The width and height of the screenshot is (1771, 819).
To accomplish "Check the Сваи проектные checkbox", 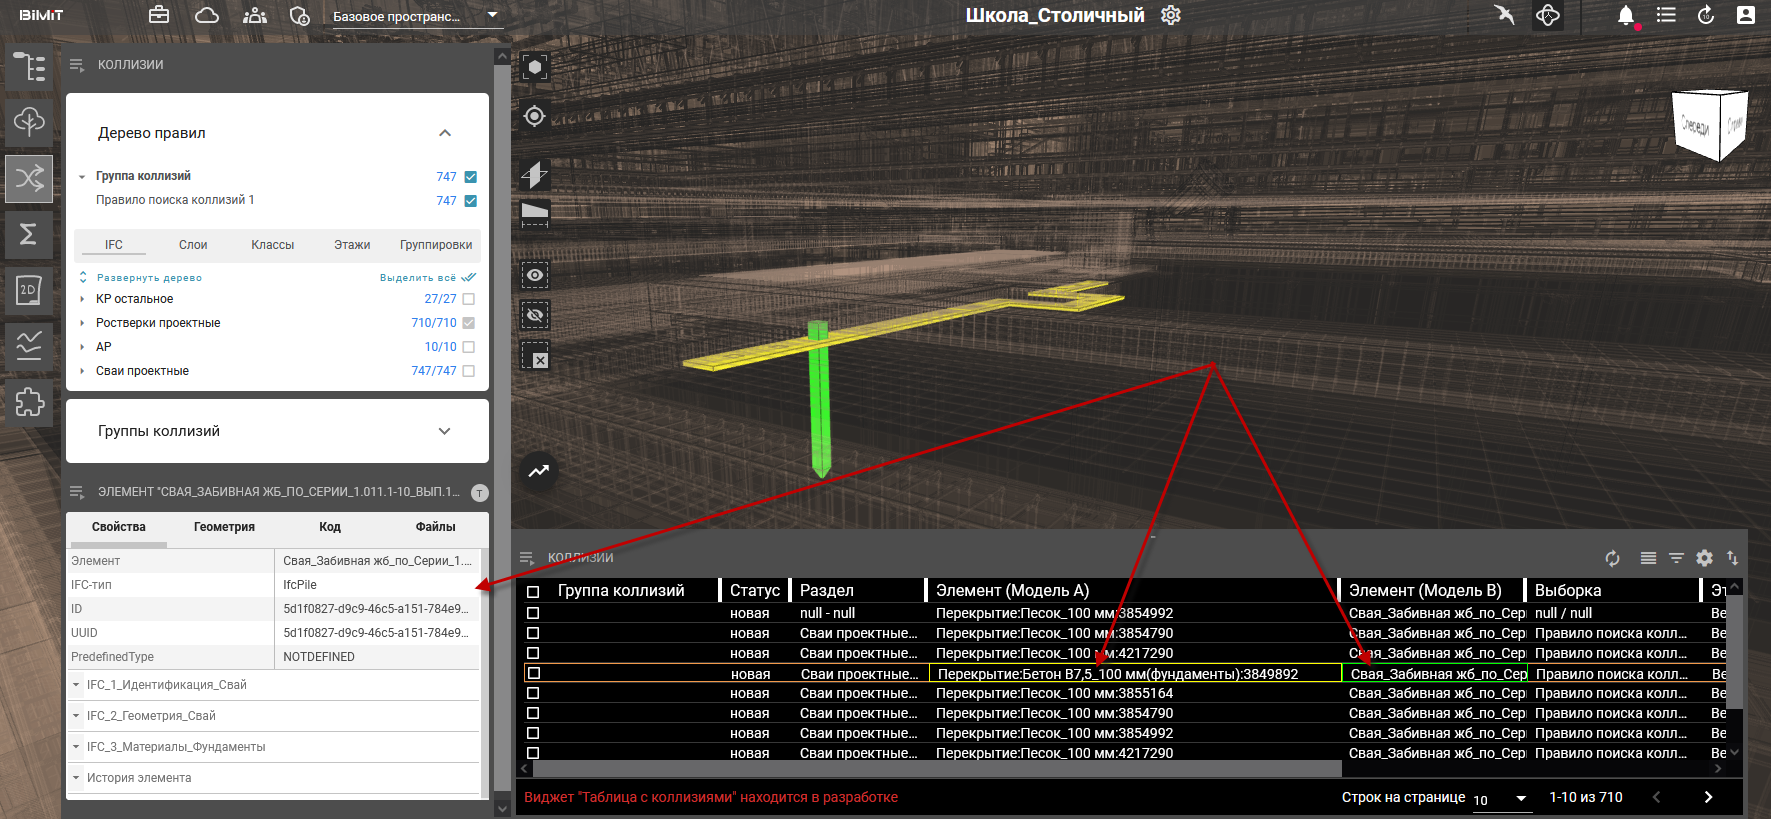I will pos(469,371).
